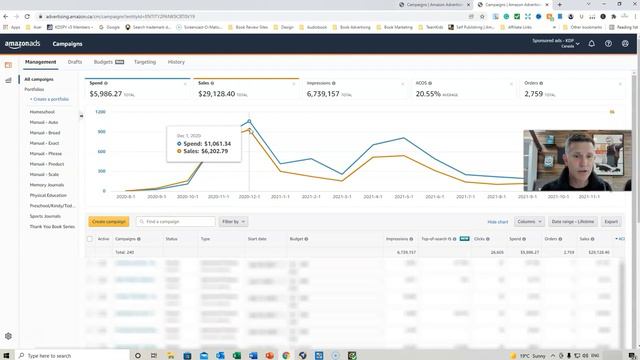
Task: Switch to the Management tab
Action: 40,62
